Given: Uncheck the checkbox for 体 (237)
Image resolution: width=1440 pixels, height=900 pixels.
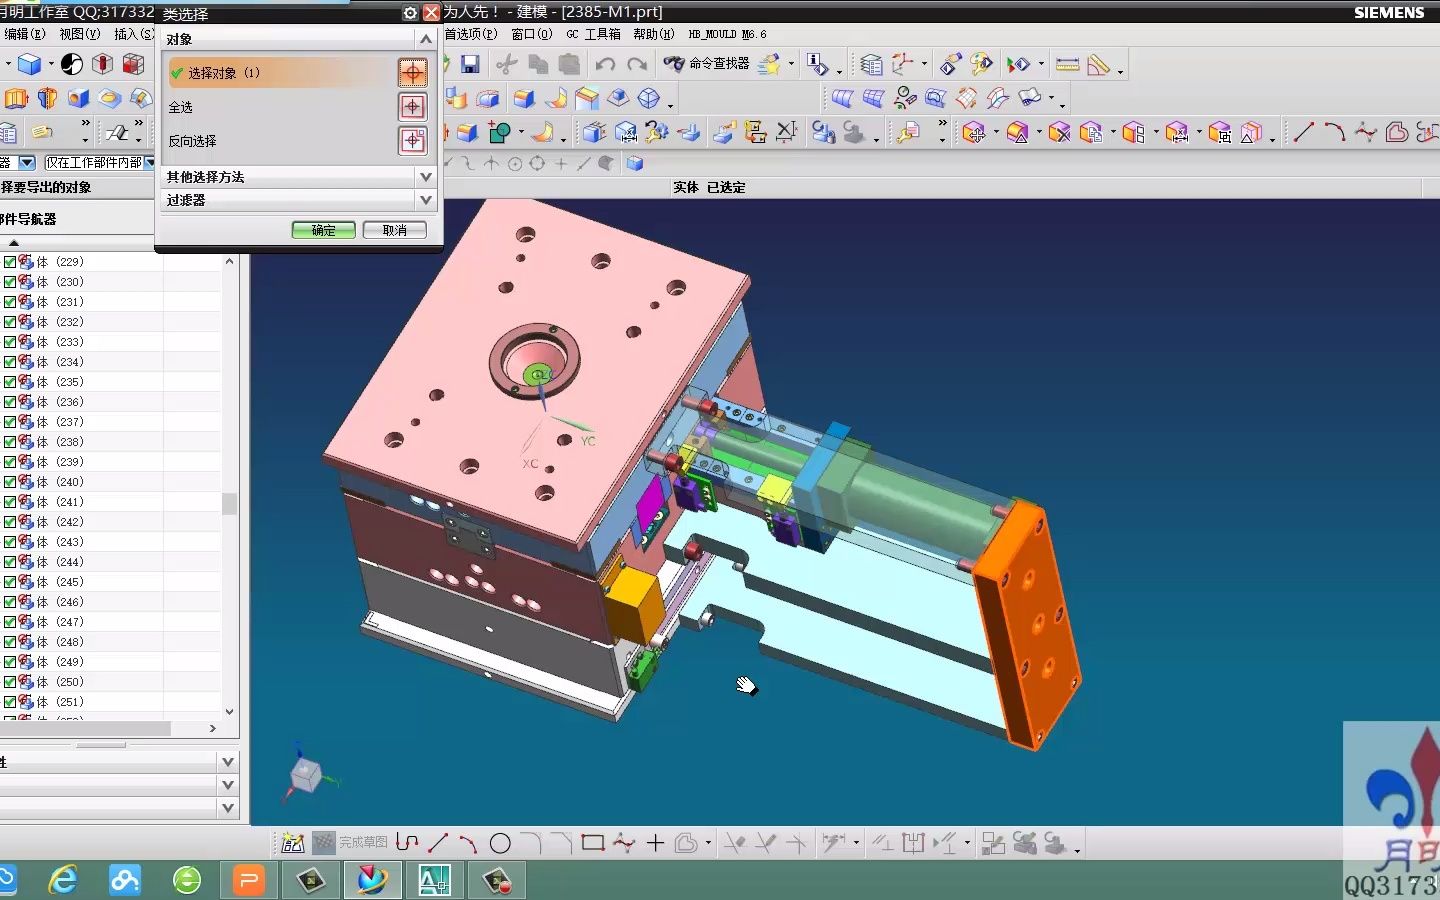Looking at the screenshot, I should (10, 422).
